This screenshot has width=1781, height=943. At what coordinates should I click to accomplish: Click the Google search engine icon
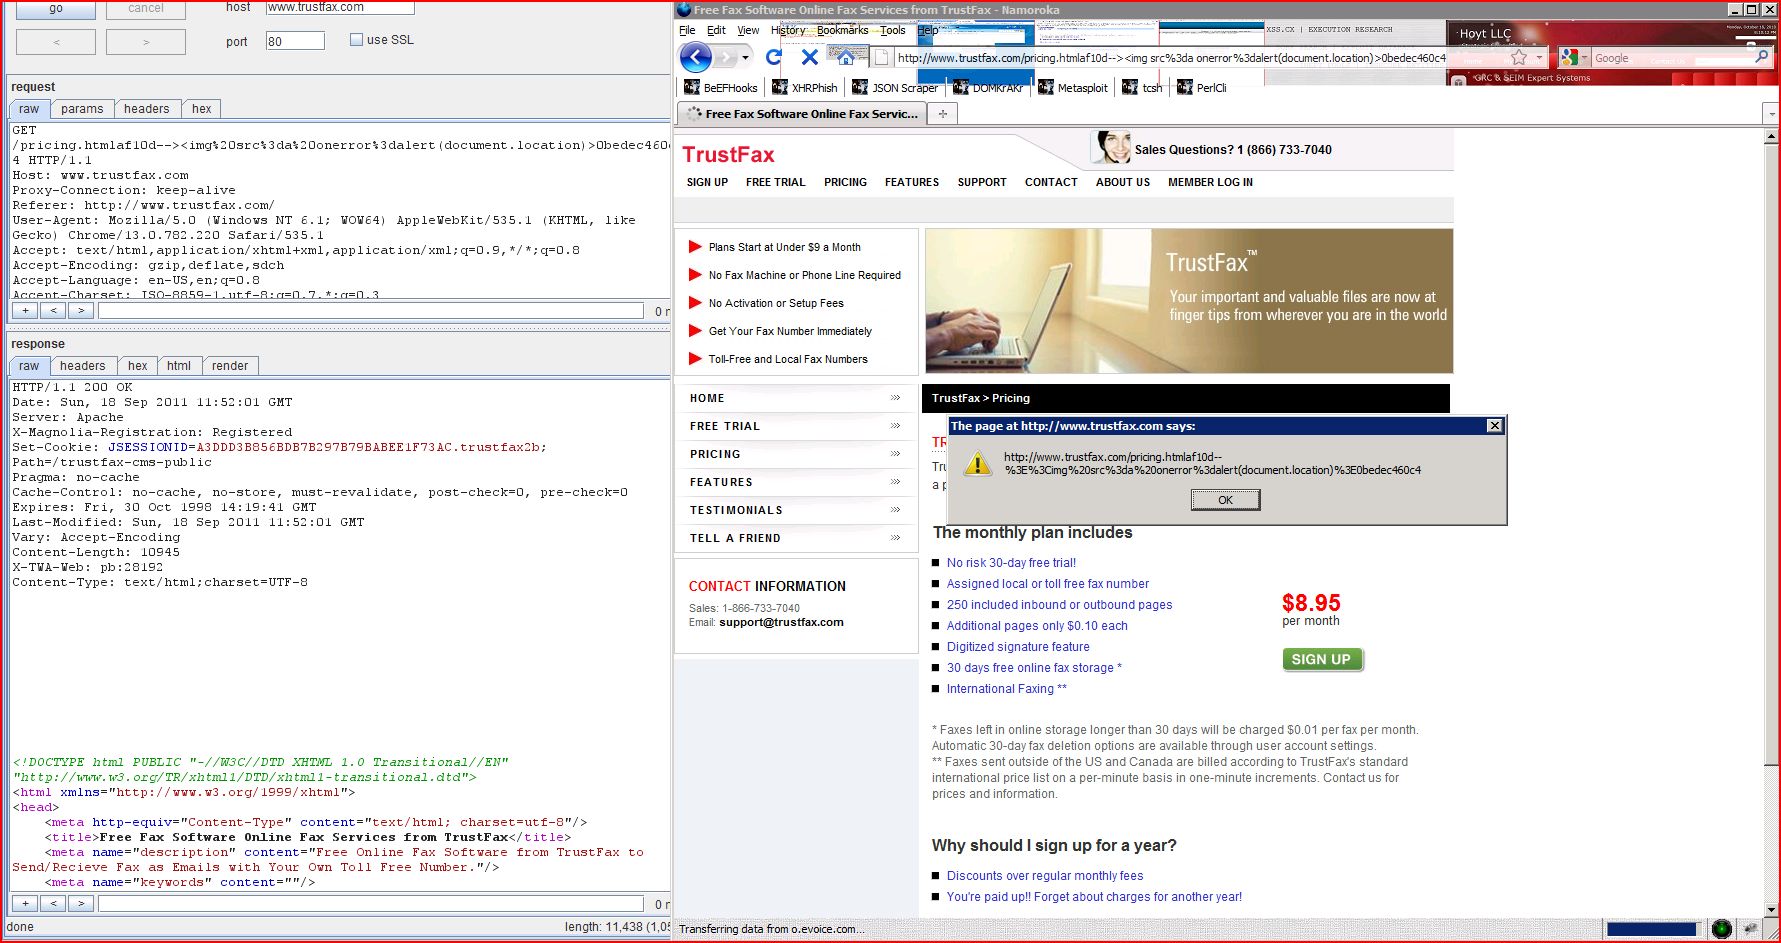click(x=1570, y=58)
